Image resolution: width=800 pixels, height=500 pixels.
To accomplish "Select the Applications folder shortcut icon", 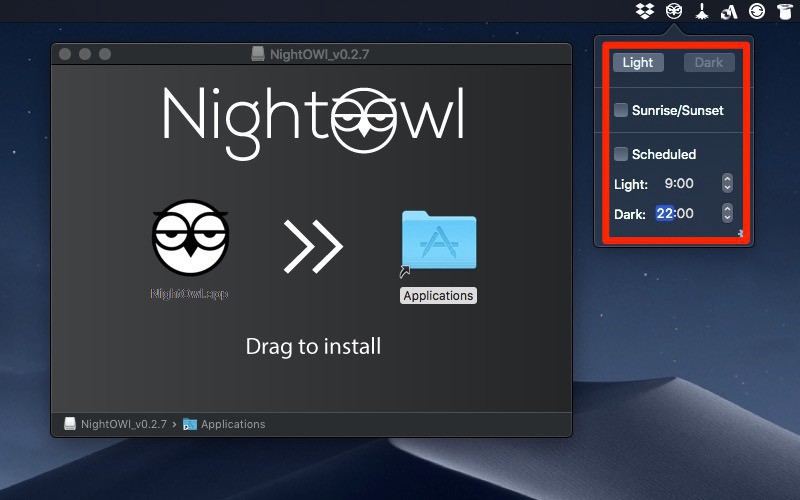I will [439, 242].
